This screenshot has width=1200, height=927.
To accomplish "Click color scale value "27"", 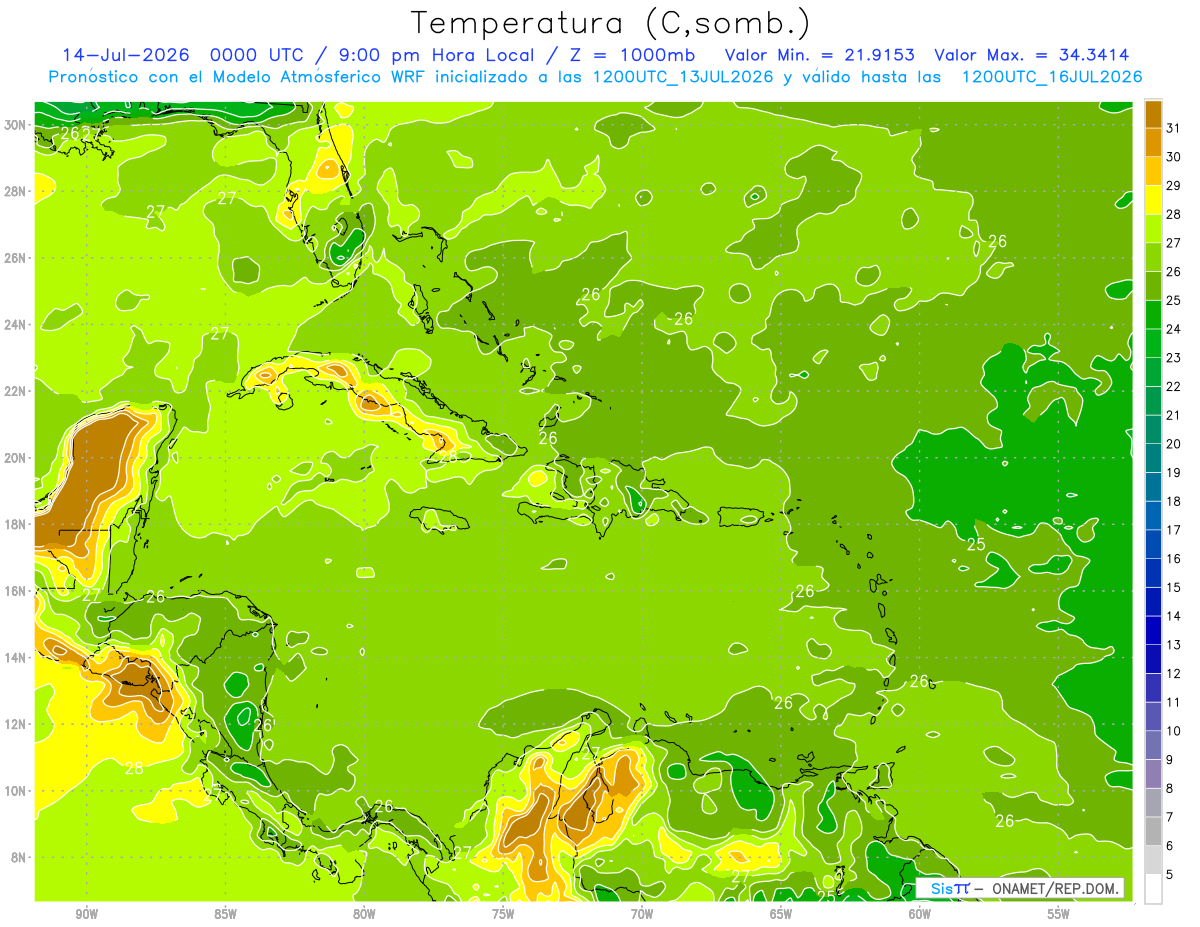I will (x=1174, y=242).
